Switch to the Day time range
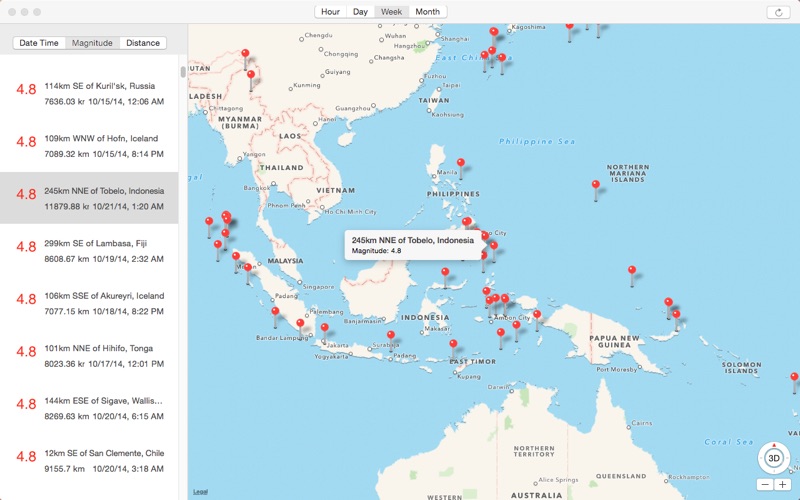 360,12
